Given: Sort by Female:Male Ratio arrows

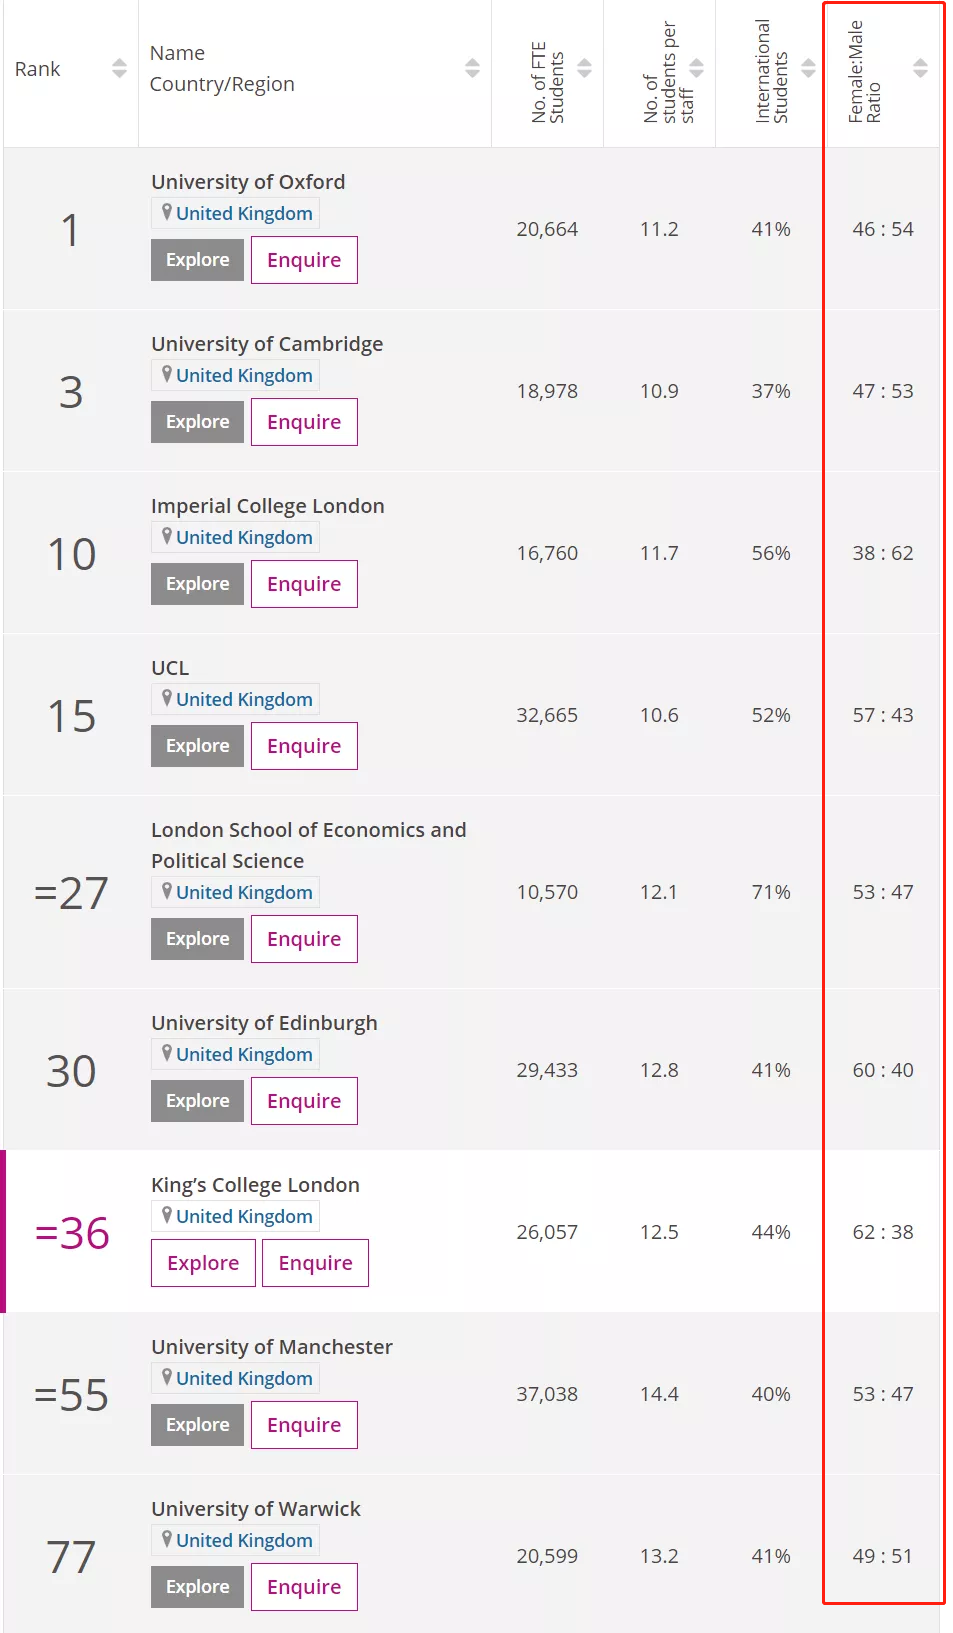Looking at the screenshot, I should [920, 68].
